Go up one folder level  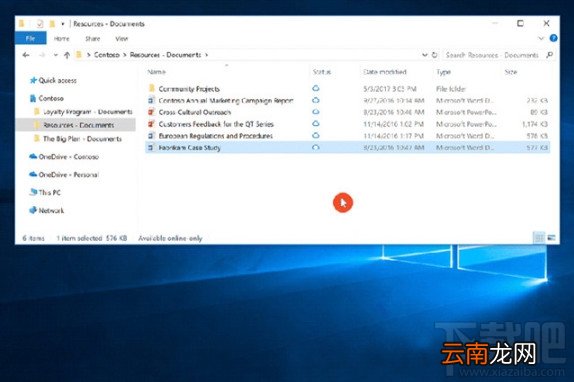[x=67, y=55]
